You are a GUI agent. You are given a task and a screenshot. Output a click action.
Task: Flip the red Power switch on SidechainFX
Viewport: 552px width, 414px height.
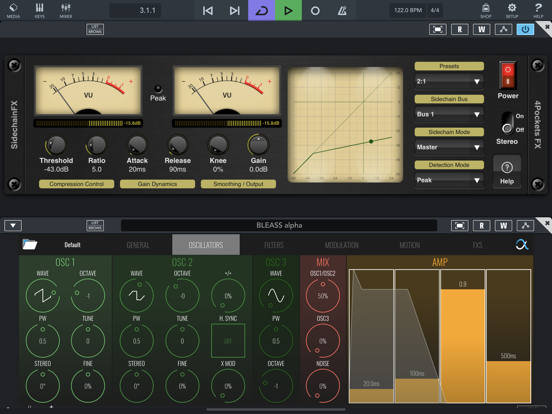pyautogui.click(x=508, y=75)
